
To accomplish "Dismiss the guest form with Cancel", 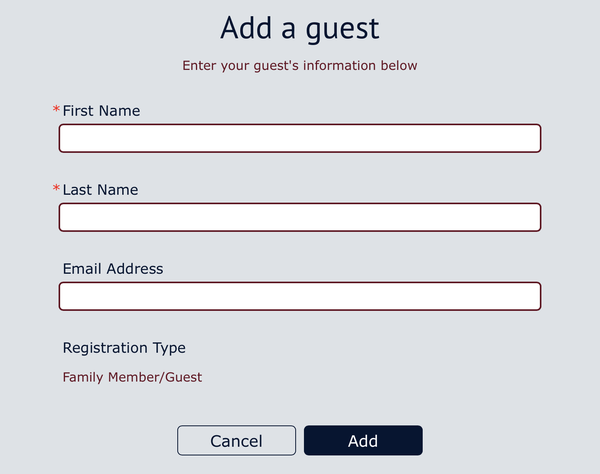I will point(236,441).
